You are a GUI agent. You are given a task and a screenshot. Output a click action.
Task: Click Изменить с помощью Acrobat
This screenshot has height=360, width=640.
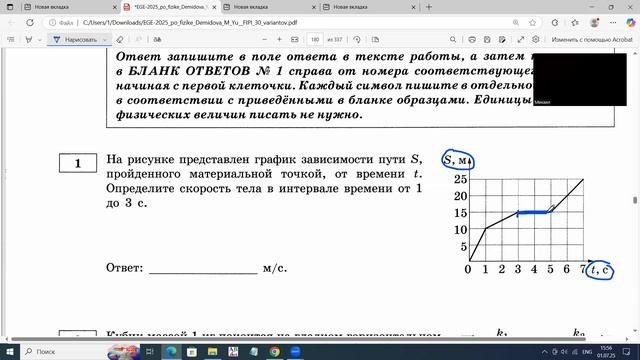(592, 40)
